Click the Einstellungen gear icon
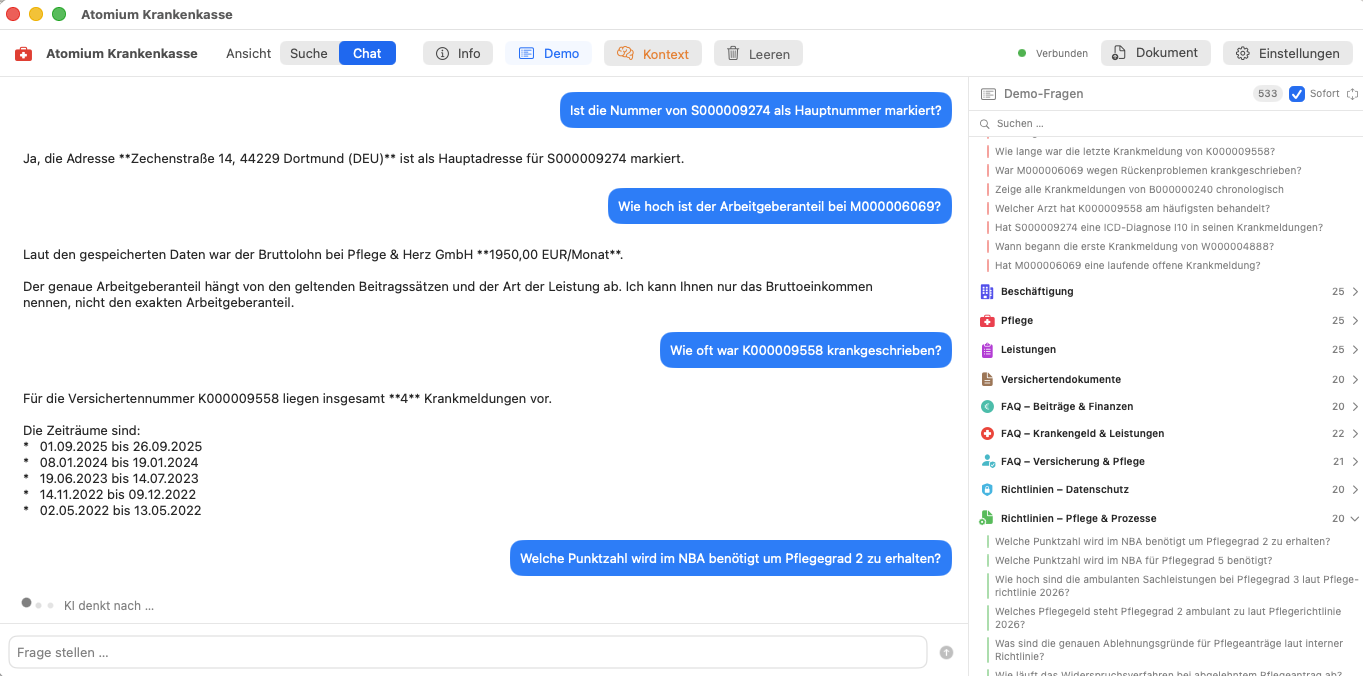This screenshot has height=676, width=1363. [1243, 54]
